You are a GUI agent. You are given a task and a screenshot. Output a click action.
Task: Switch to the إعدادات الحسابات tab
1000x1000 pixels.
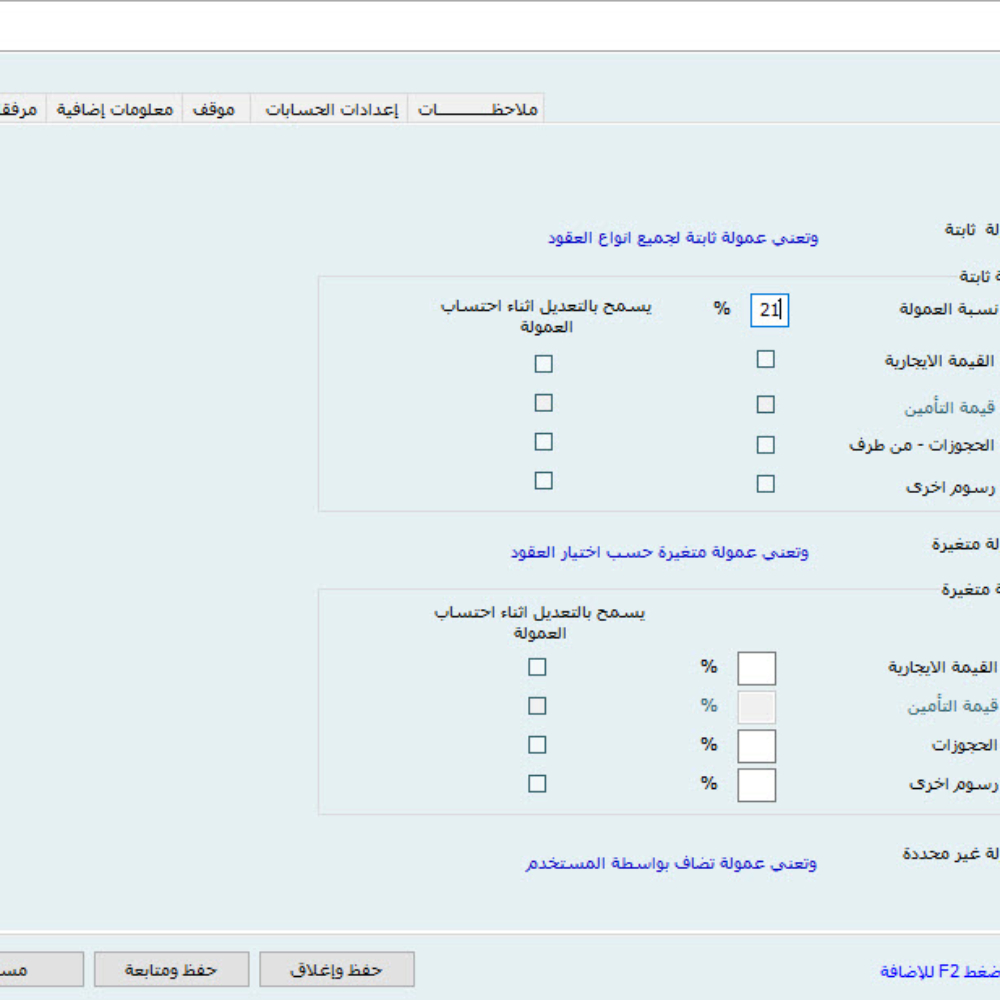330,109
